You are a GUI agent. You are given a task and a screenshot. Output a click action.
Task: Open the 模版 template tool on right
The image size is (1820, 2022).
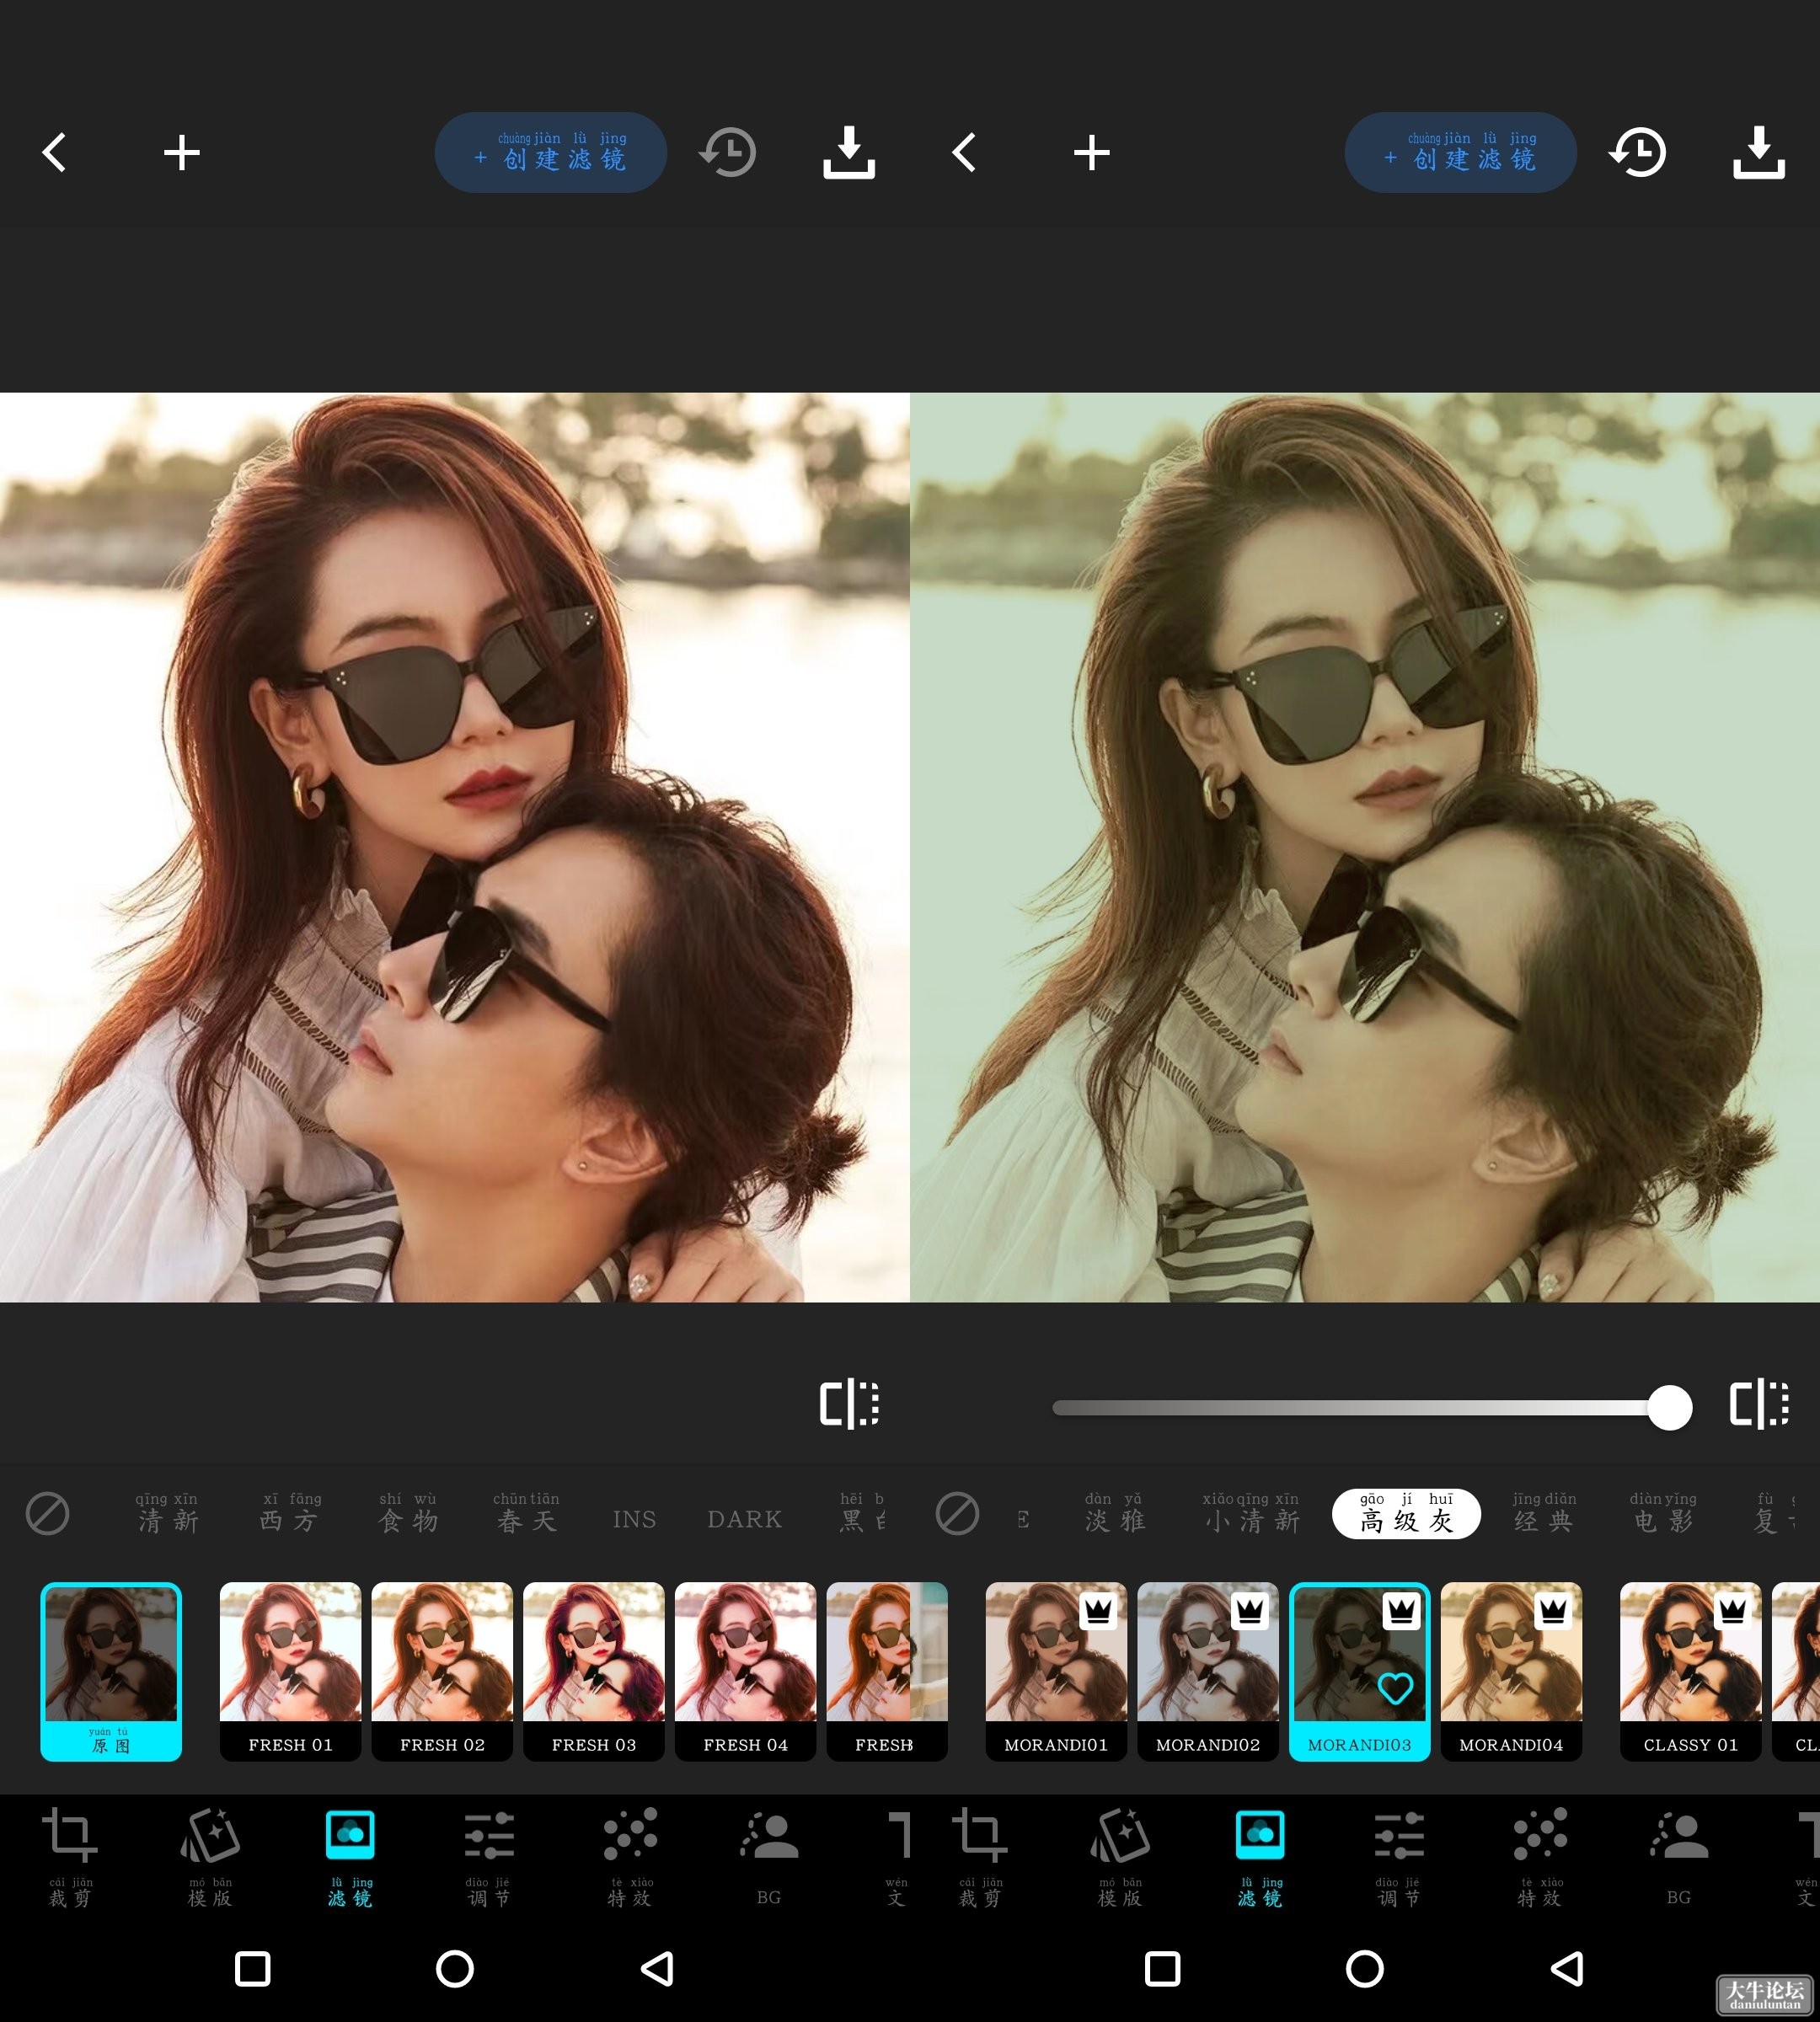(1119, 1857)
